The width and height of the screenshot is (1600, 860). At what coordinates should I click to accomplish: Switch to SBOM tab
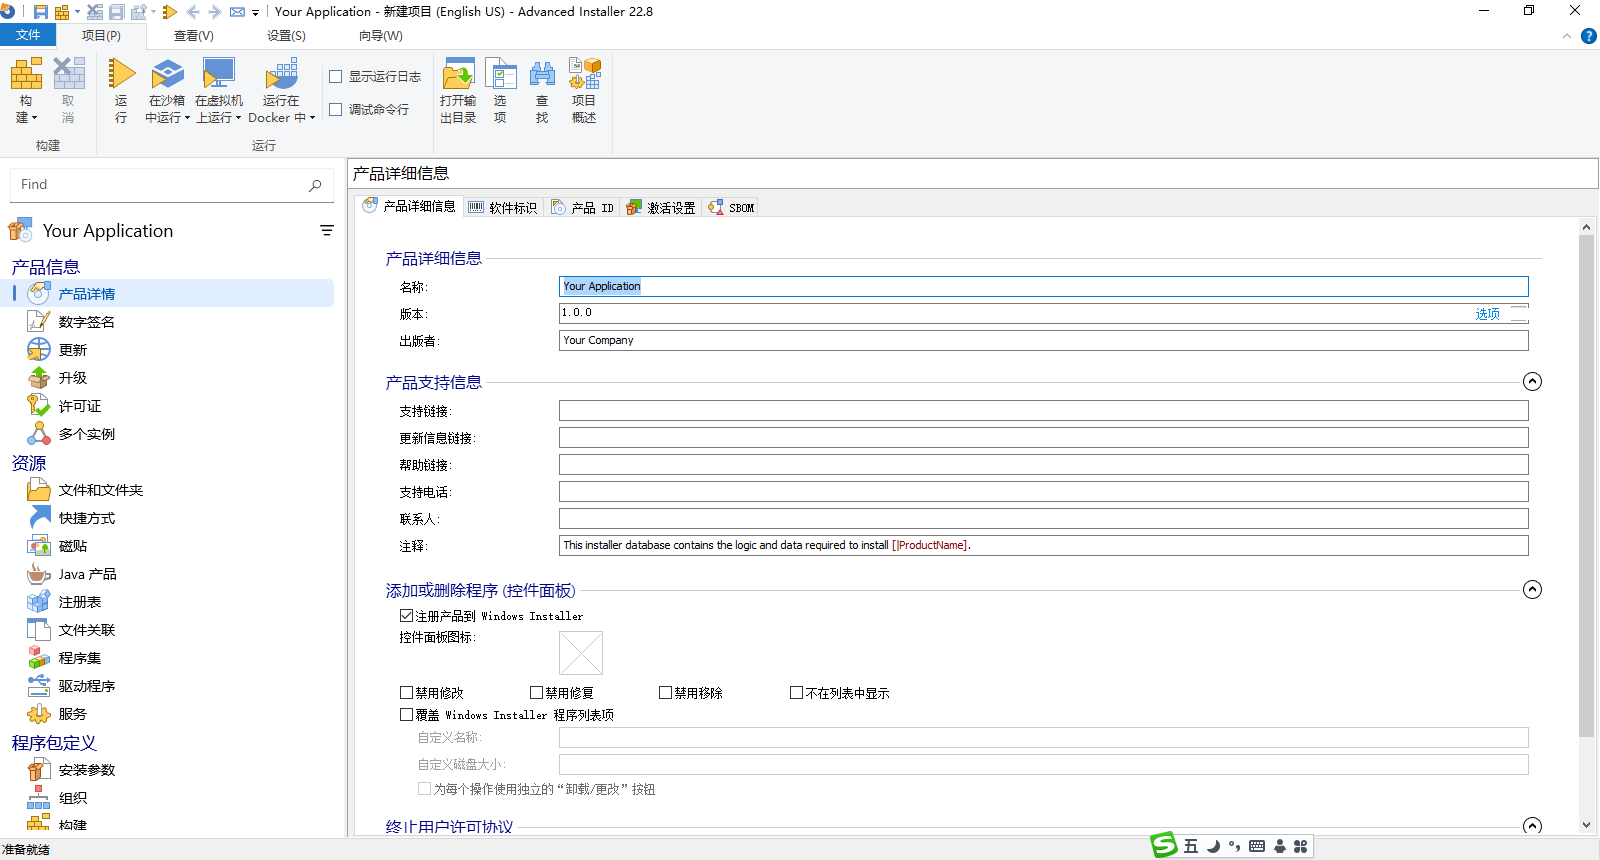click(x=731, y=207)
